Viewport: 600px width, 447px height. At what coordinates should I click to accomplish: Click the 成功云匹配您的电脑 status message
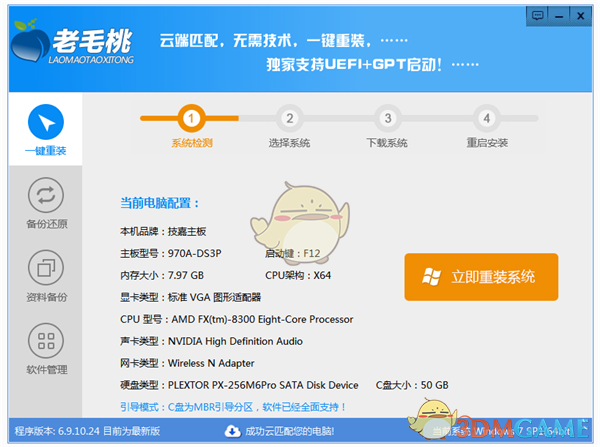point(290,431)
